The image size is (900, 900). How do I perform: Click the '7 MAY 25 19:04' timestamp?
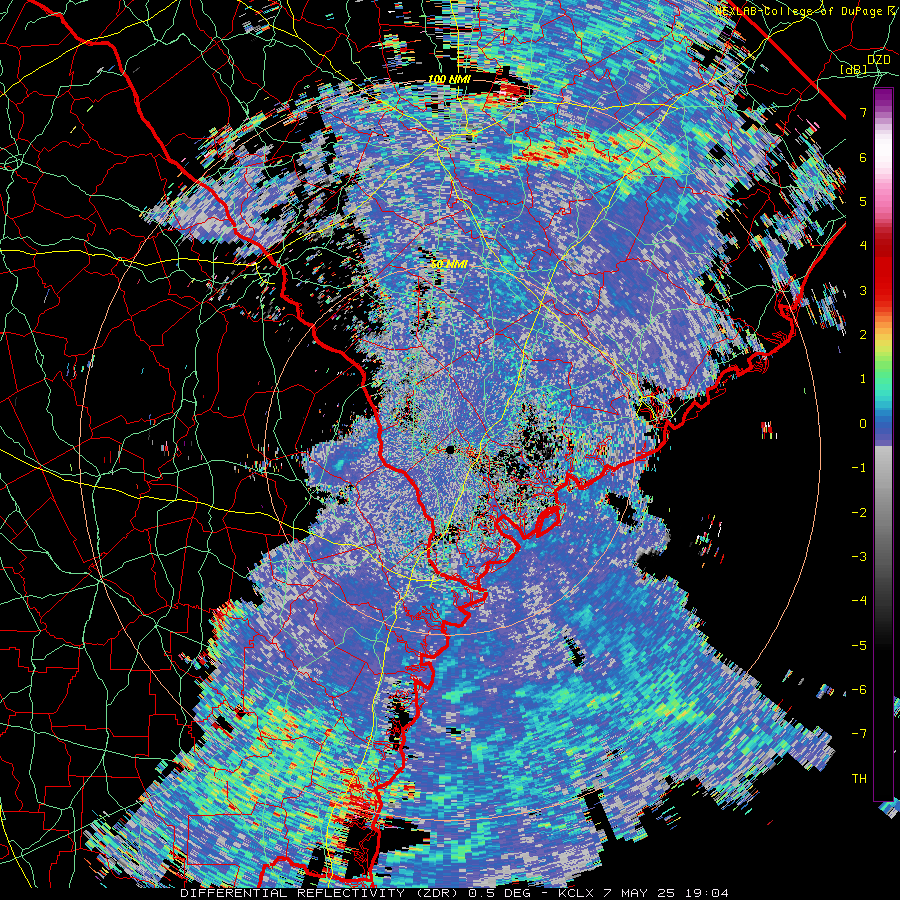coord(666,893)
